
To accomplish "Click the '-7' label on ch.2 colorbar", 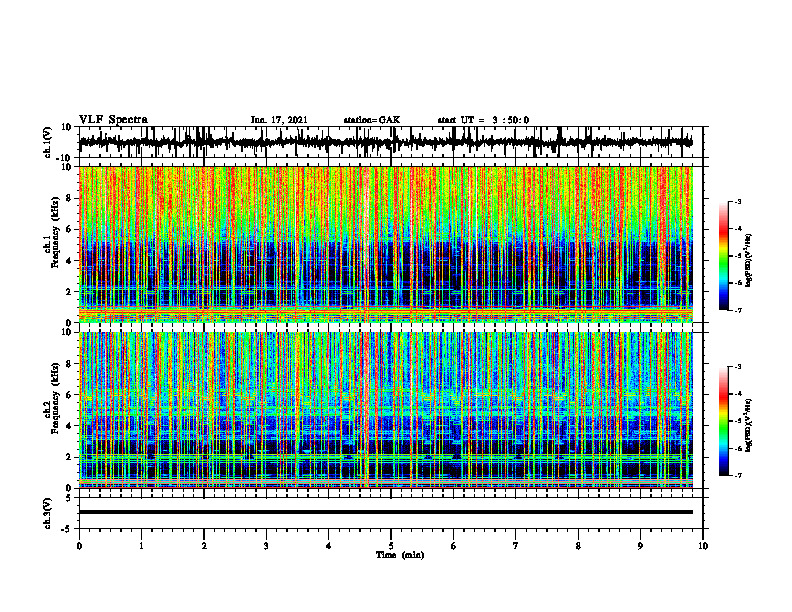I will 738,475.
